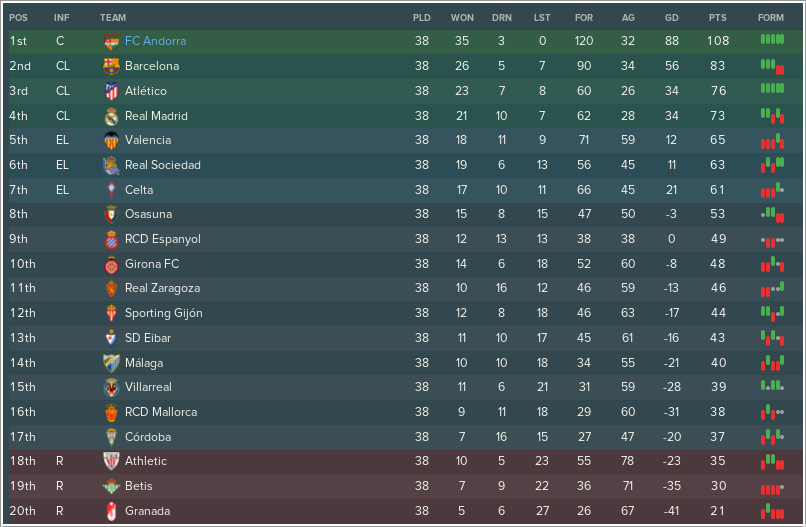This screenshot has width=806, height=527.
Task: Open Real Sociedad team page
Action: [162, 165]
